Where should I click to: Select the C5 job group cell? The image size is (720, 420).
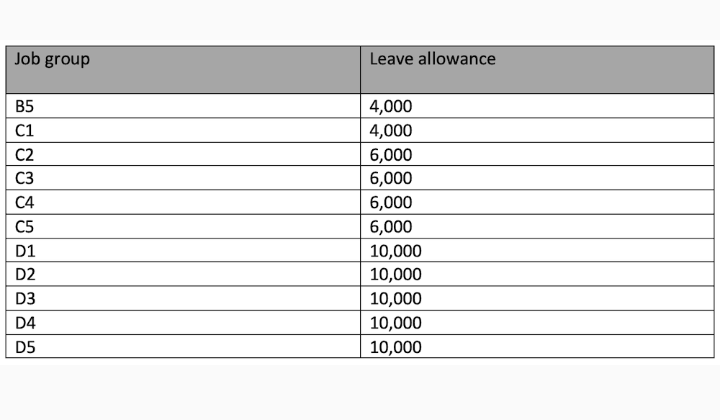[25, 226]
